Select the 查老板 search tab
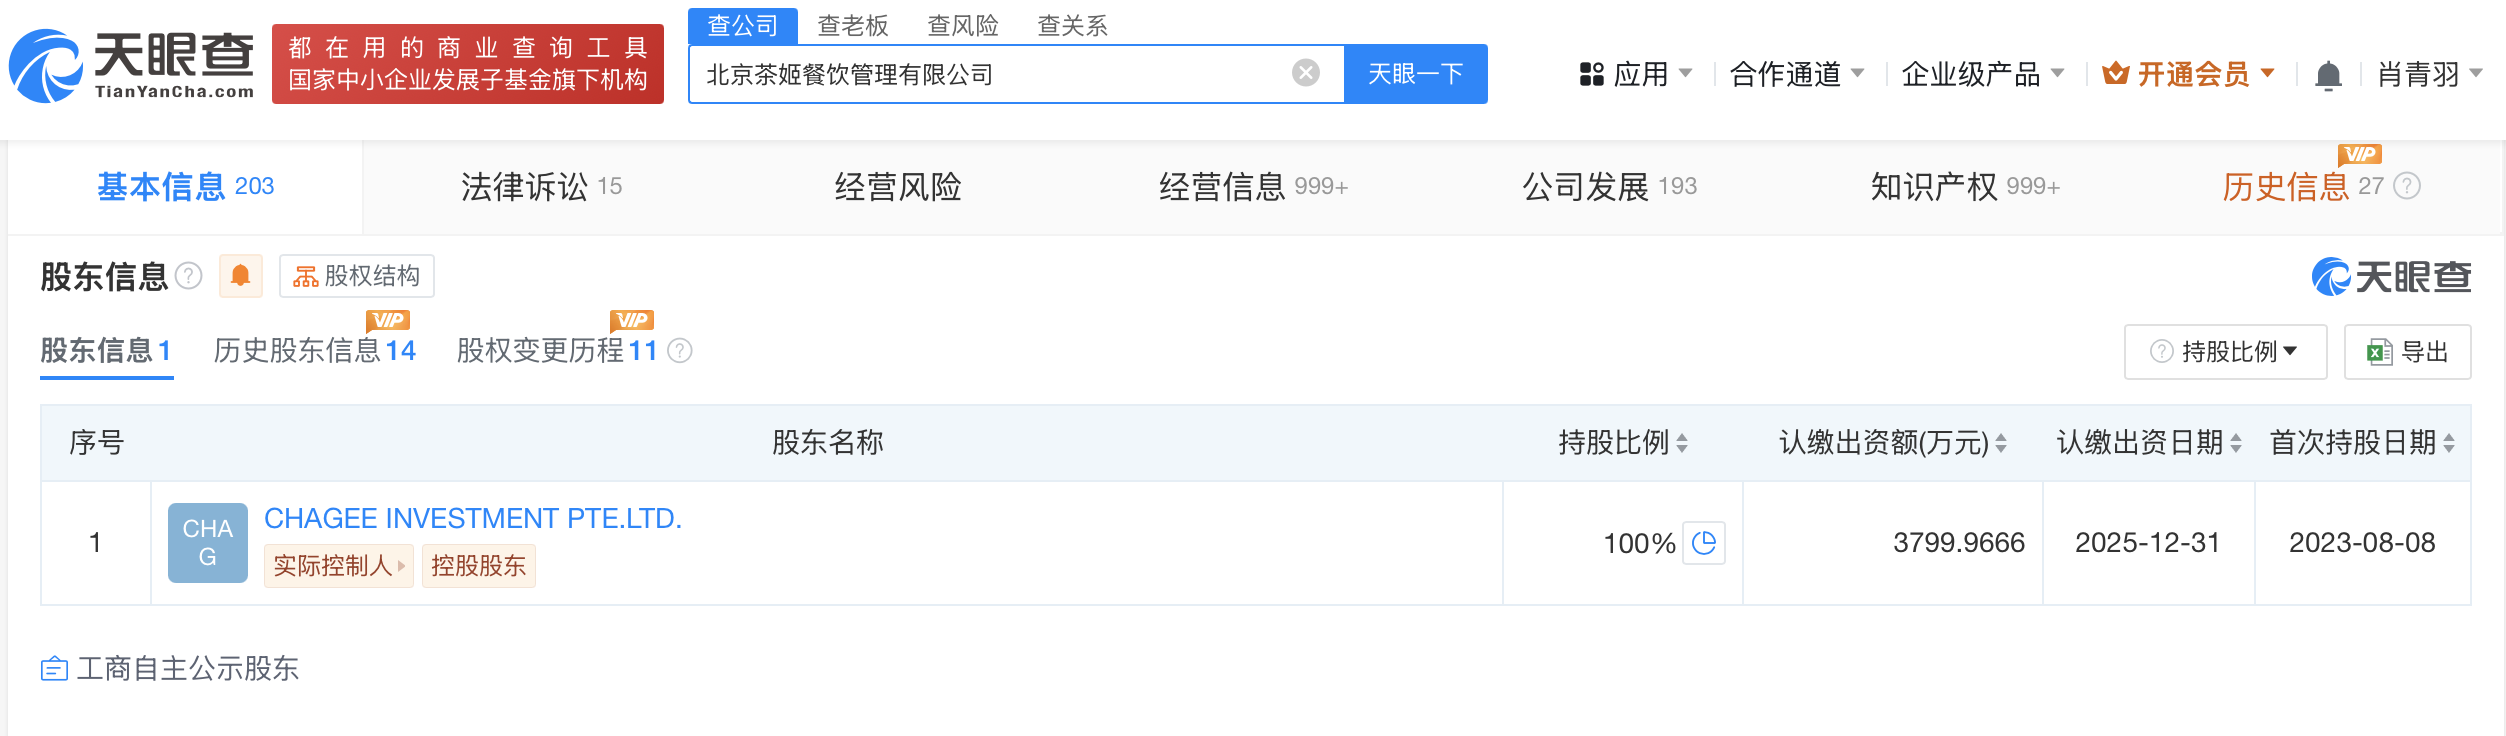The height and width of the screenshot is (736, 2506). (852, 26)
